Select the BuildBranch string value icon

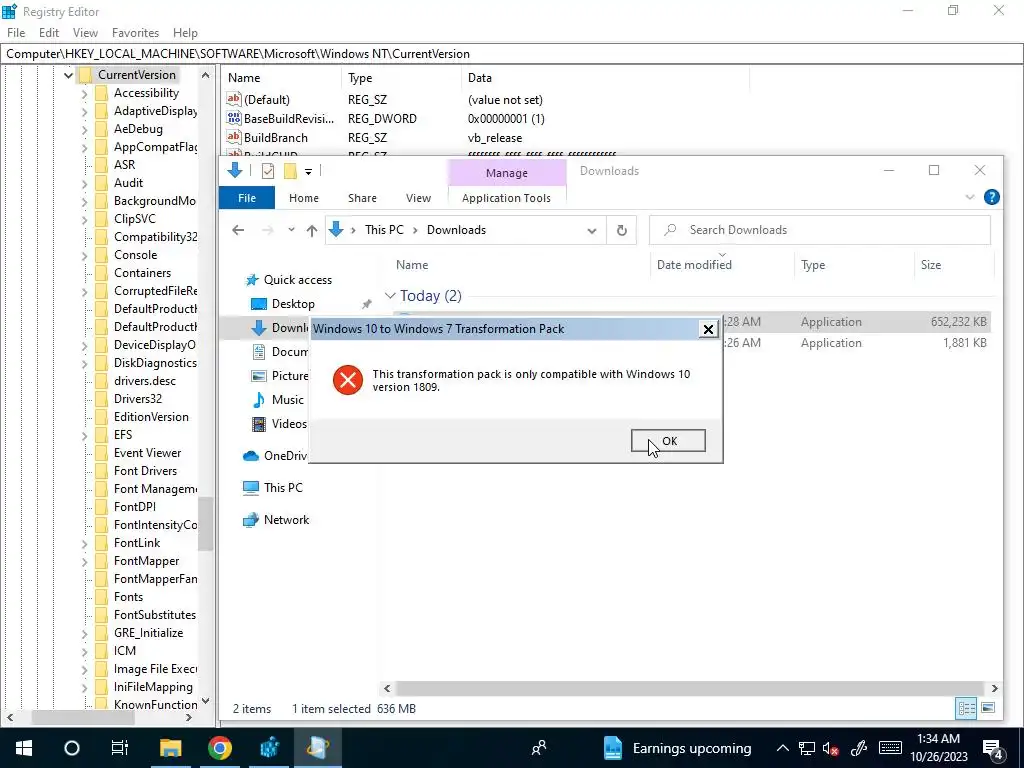click(234, 137)
